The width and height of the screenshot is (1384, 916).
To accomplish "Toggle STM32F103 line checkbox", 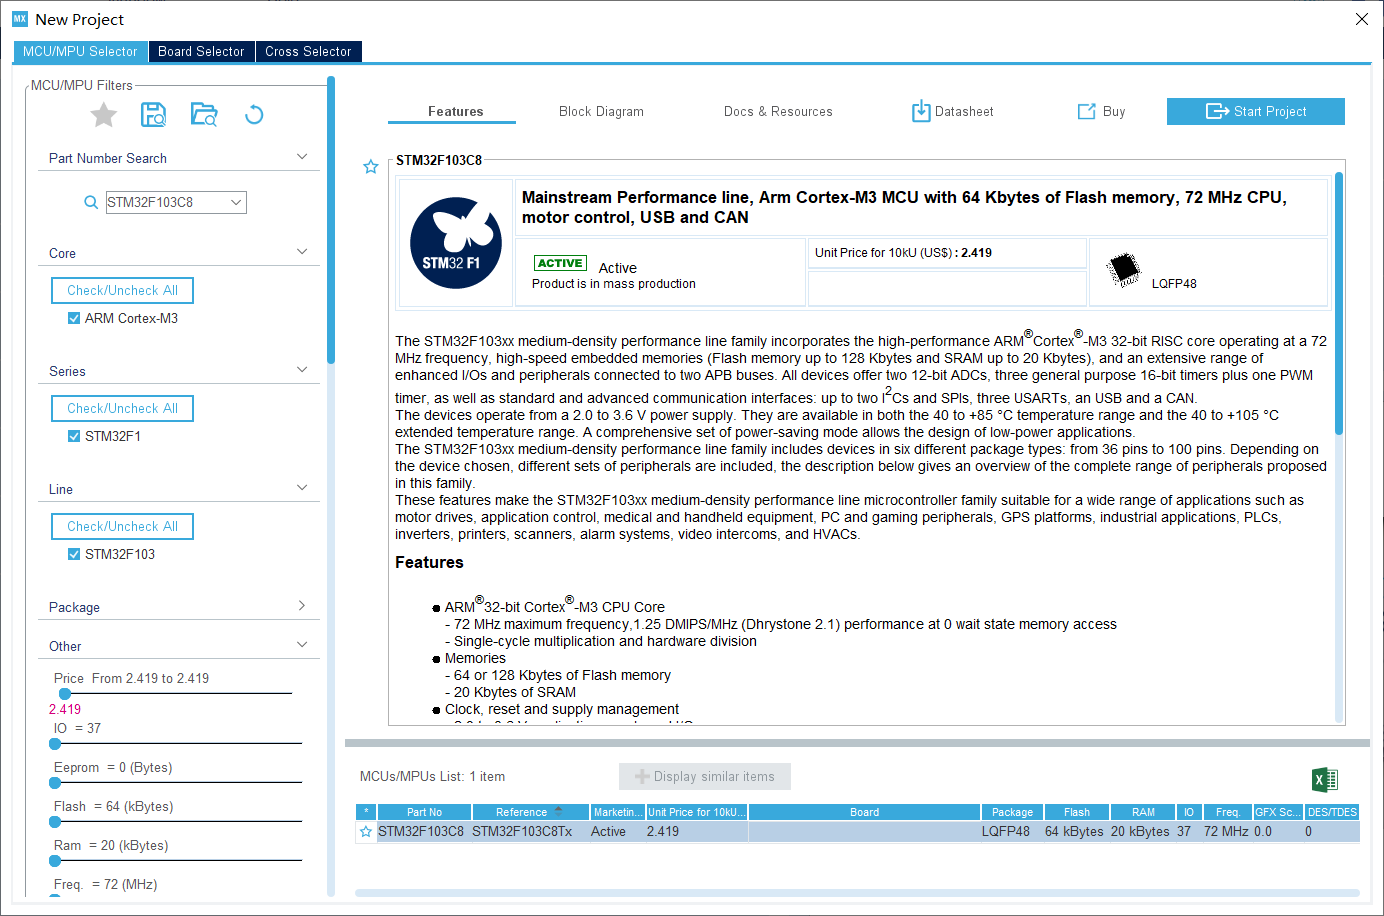I will coord(74,555).
